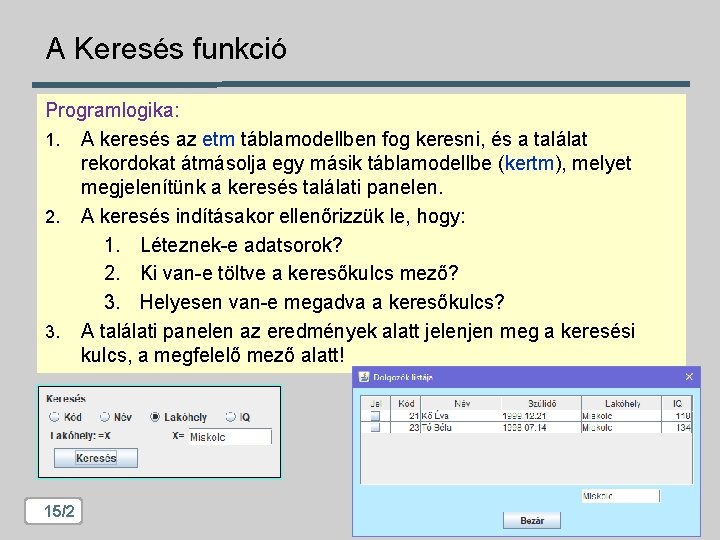720x540 pixels.
Task: Click the blue kertm word in the text
Action: (x=529, y=163)
